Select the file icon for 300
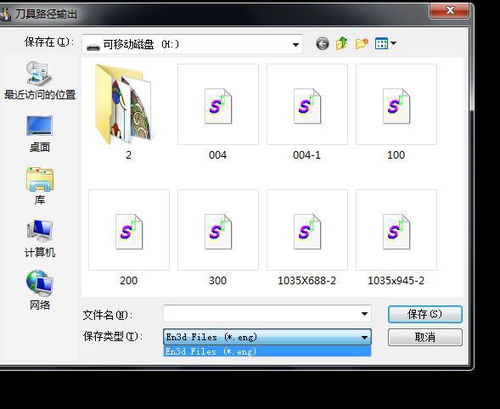This screenshot has width=500, height=409. pos(218,232)
